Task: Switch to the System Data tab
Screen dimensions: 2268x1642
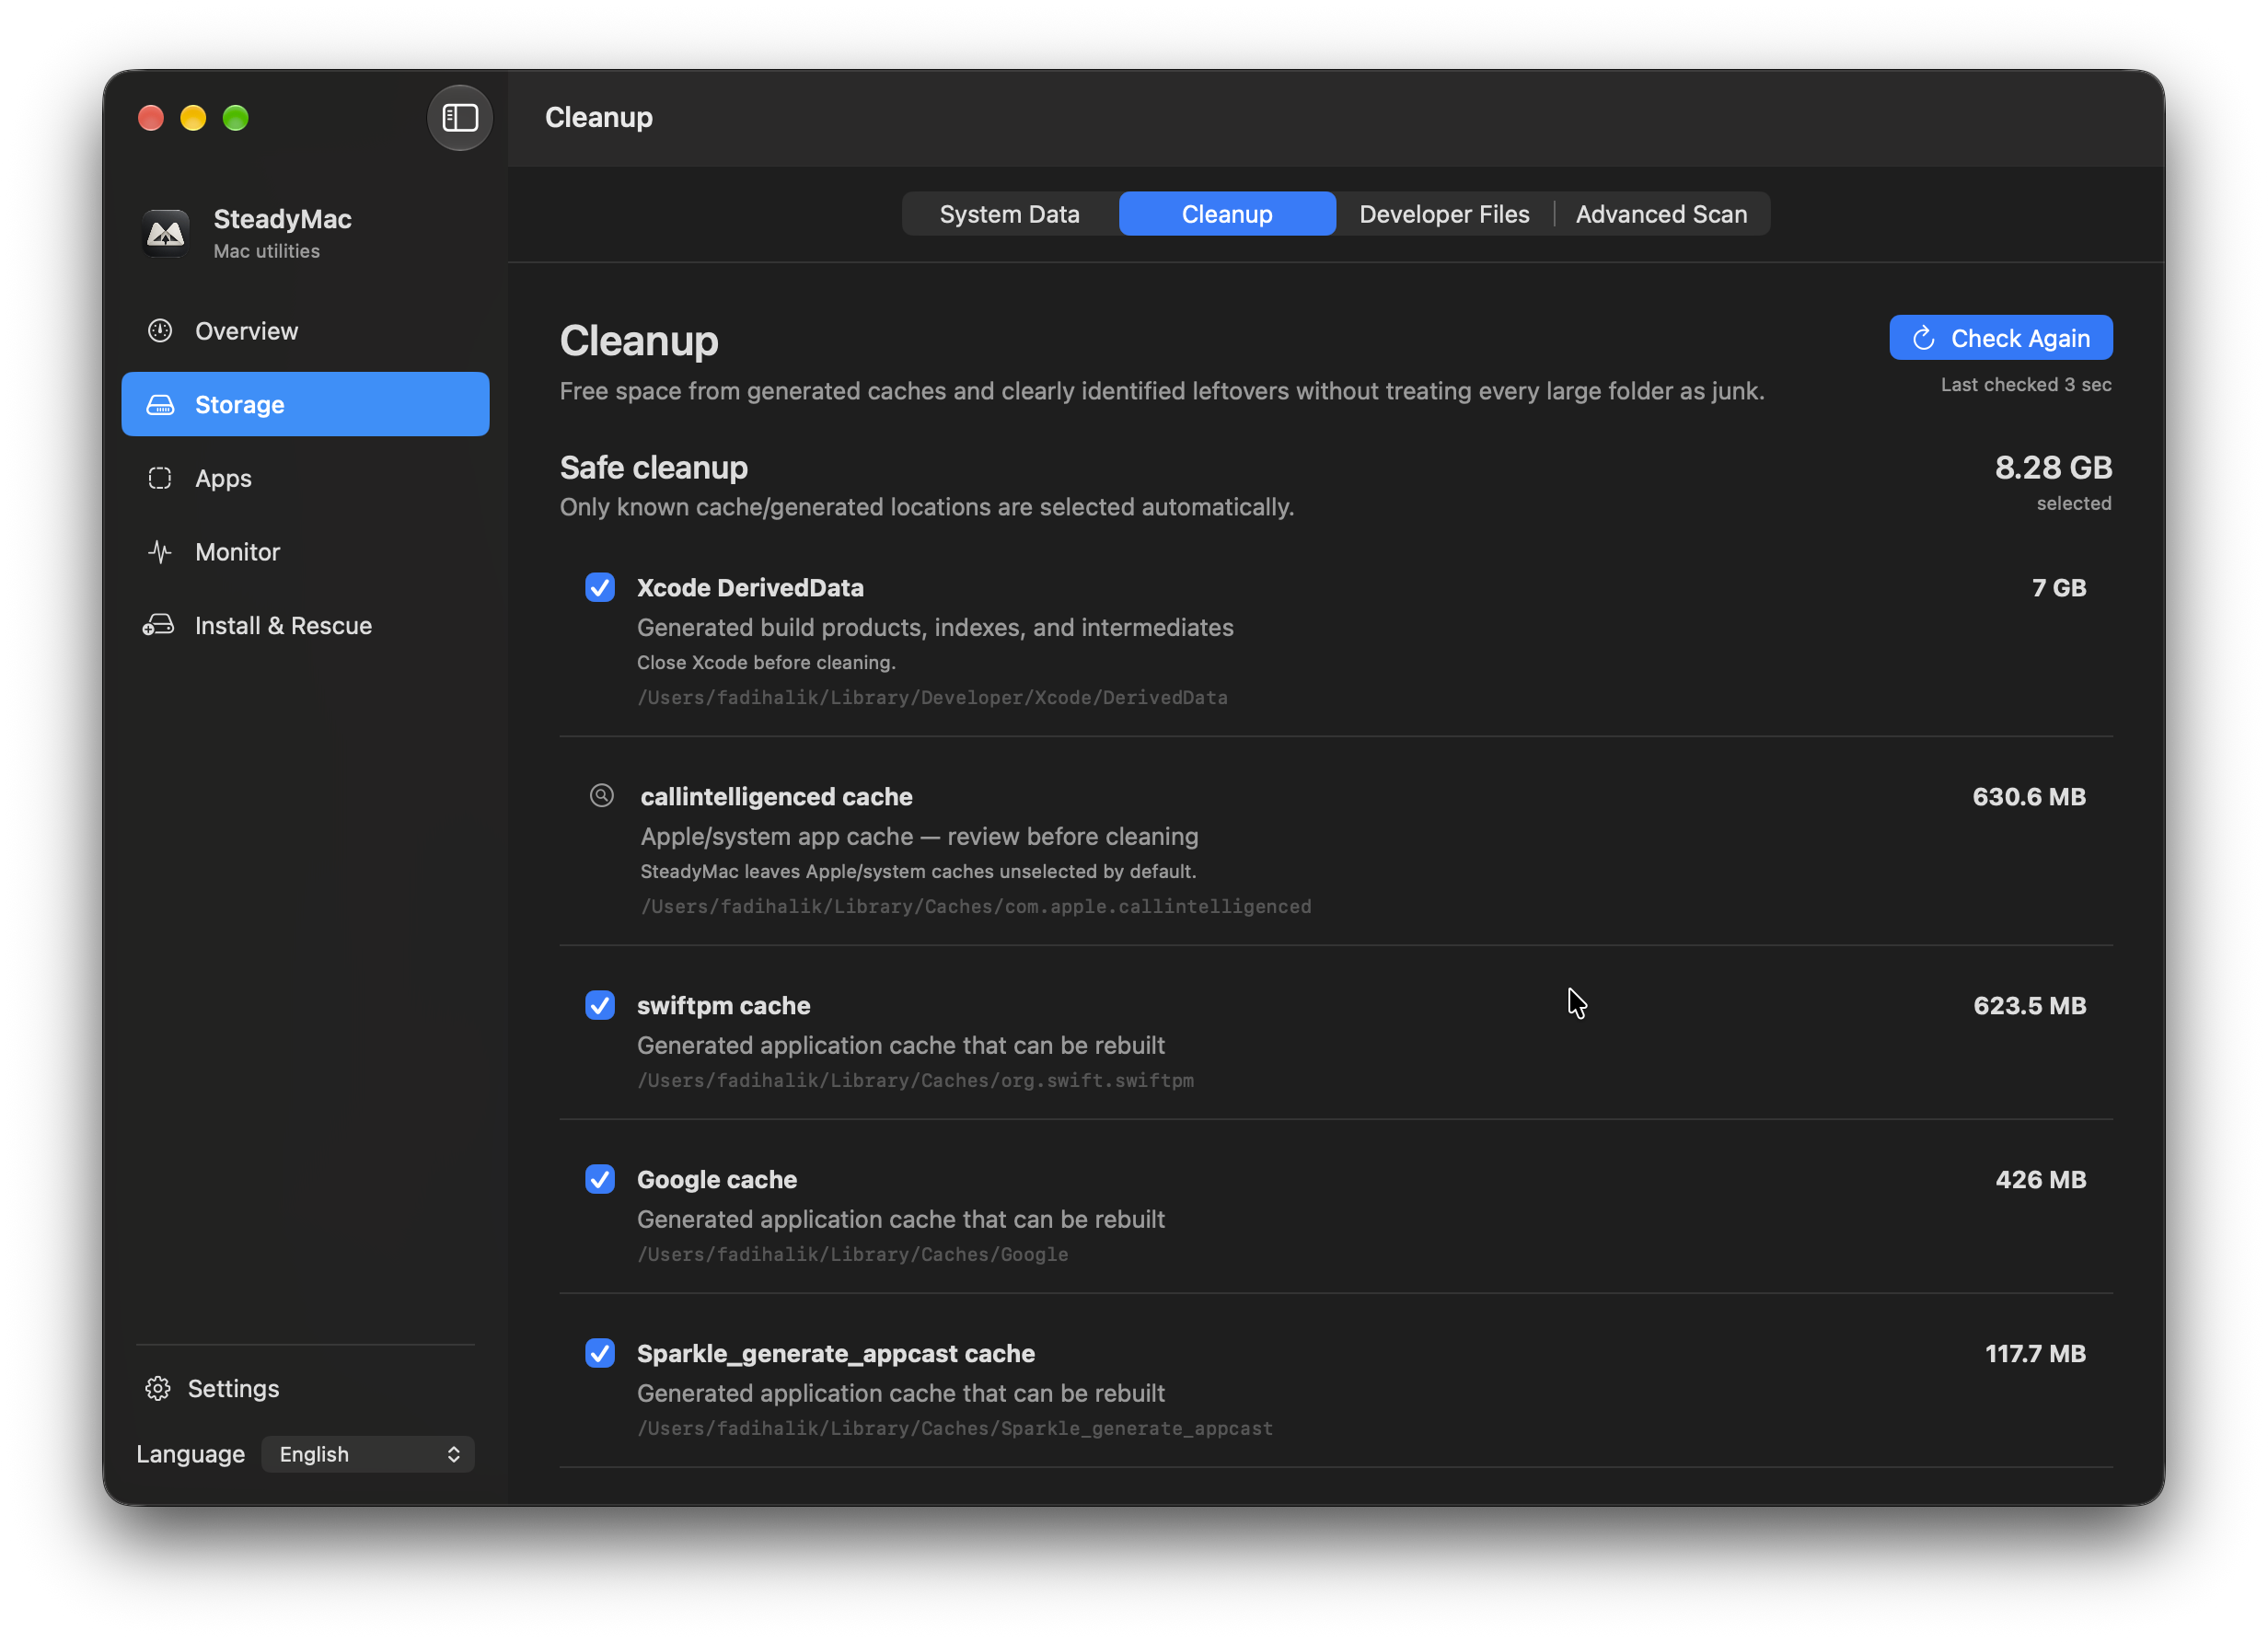Action: point(1010,214)
